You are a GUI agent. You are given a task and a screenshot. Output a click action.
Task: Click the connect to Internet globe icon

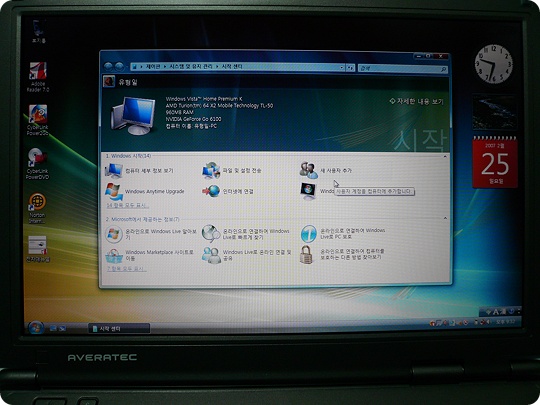click(x=211, y=191)
